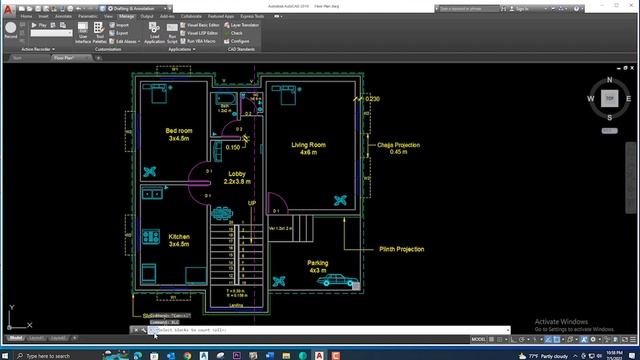Open the Express Tools ribbon tab
This screenshot has height=360, width=640.
click(252, 16)
